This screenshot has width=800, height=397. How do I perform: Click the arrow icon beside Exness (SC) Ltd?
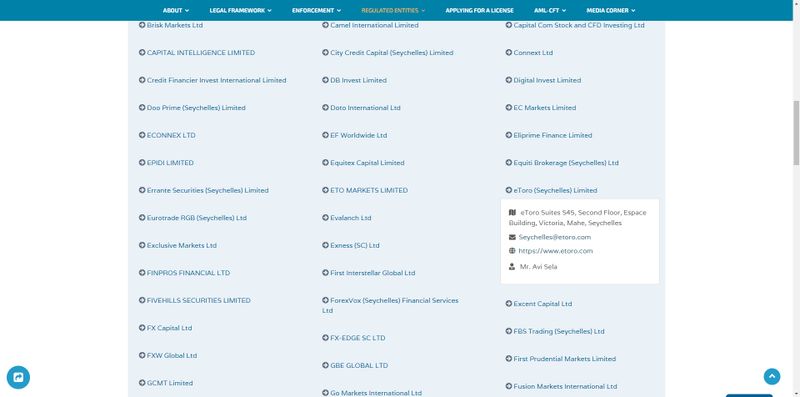coord(326,245)
